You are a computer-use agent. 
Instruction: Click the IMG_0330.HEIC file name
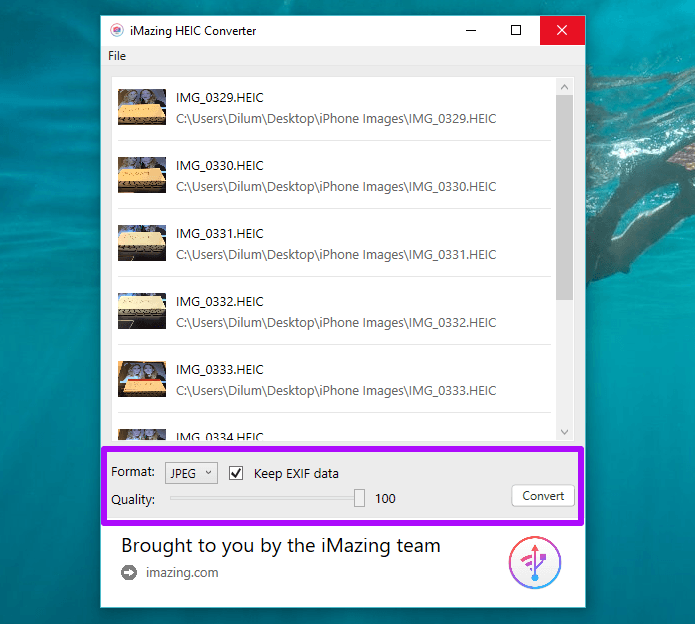(x=219, y=165)
